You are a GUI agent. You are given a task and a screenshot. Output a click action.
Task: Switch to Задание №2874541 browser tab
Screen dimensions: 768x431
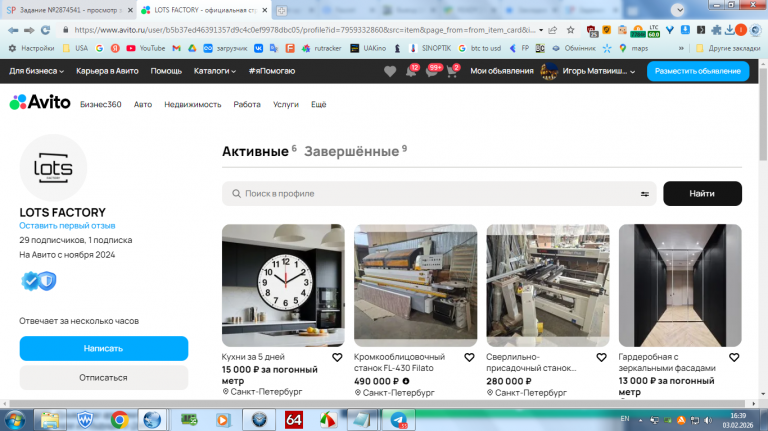tap(69, 10)
